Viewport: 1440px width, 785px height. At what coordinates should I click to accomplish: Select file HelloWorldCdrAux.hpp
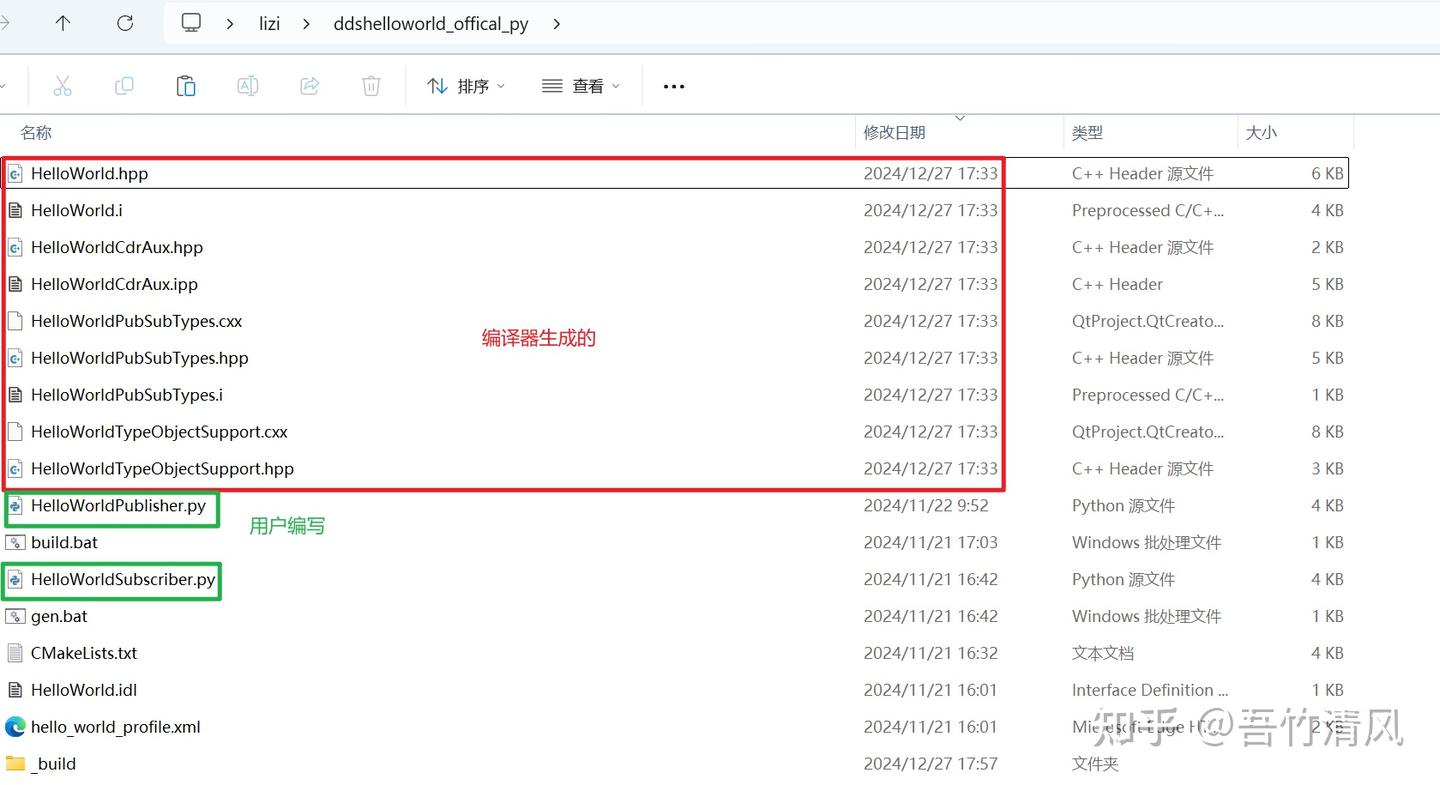tap(117, 247)
